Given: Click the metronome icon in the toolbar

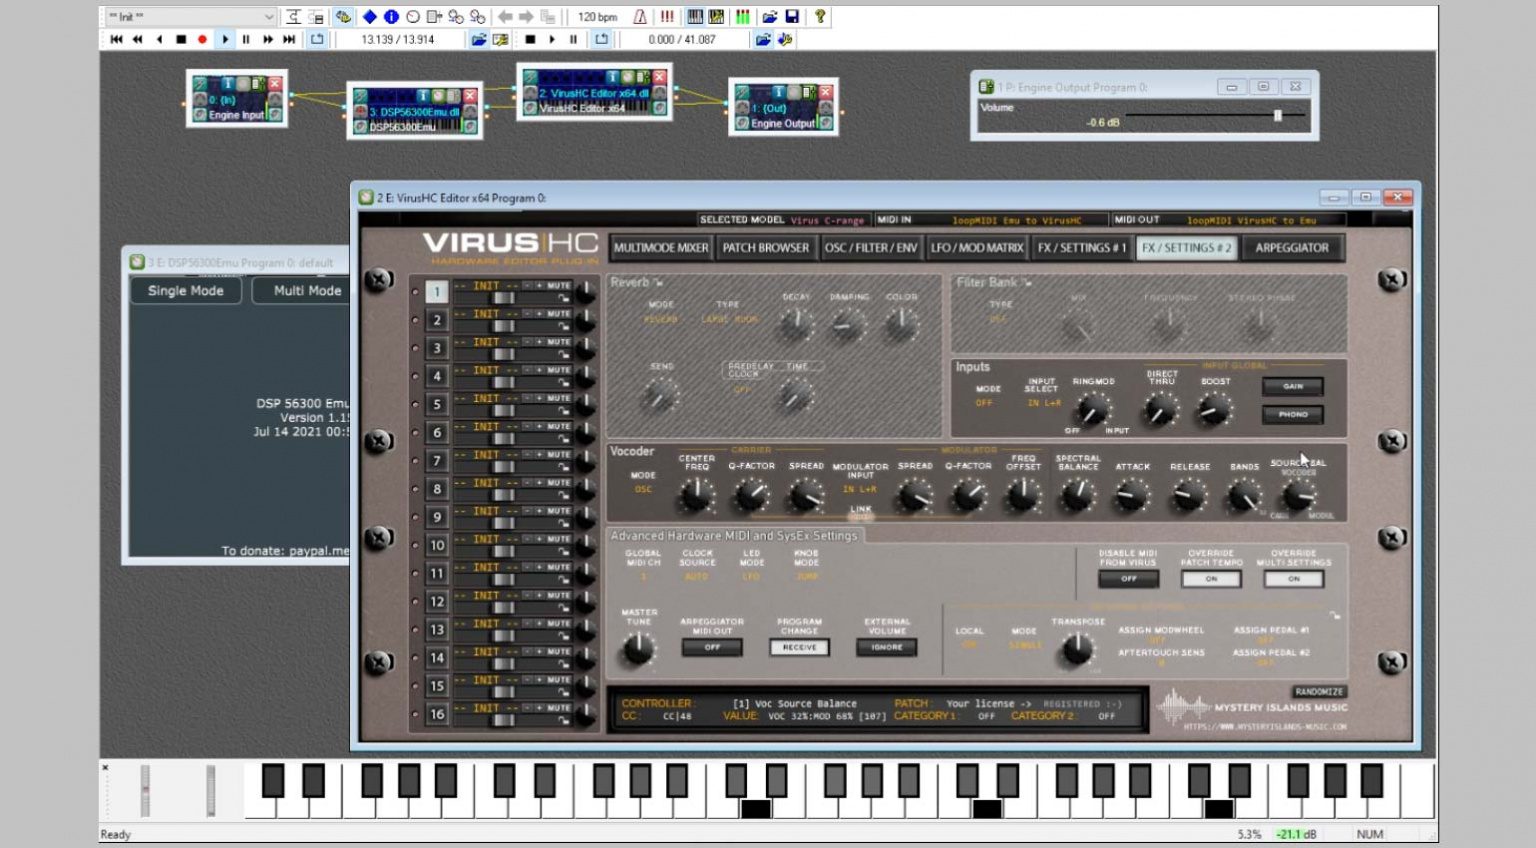Looking at the screenshot, I should (x=640, y=16).
